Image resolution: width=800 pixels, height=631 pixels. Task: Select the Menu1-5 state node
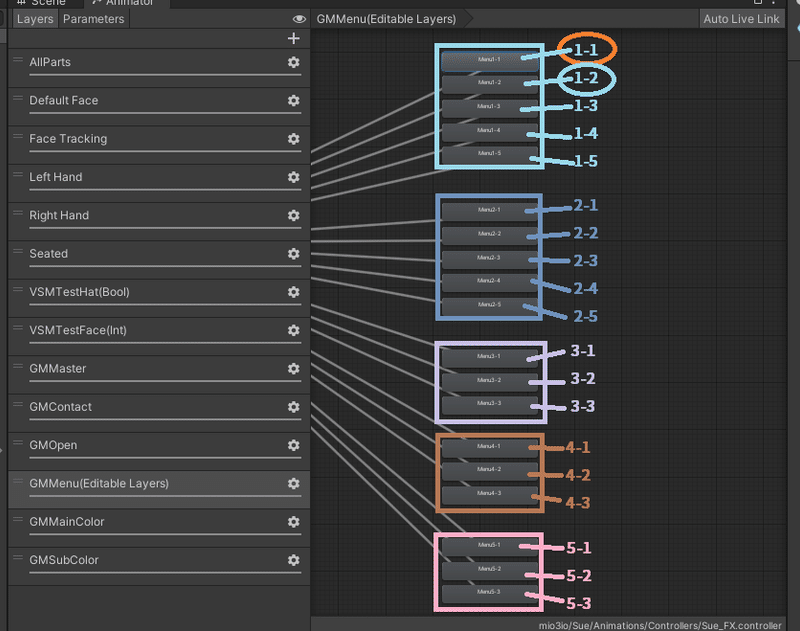[490, 154]
